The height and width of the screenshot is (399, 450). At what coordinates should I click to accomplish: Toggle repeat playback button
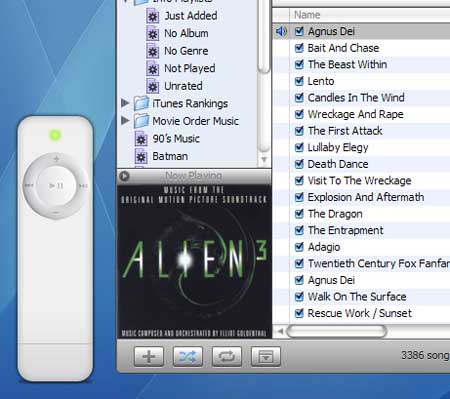click(227, 356)
